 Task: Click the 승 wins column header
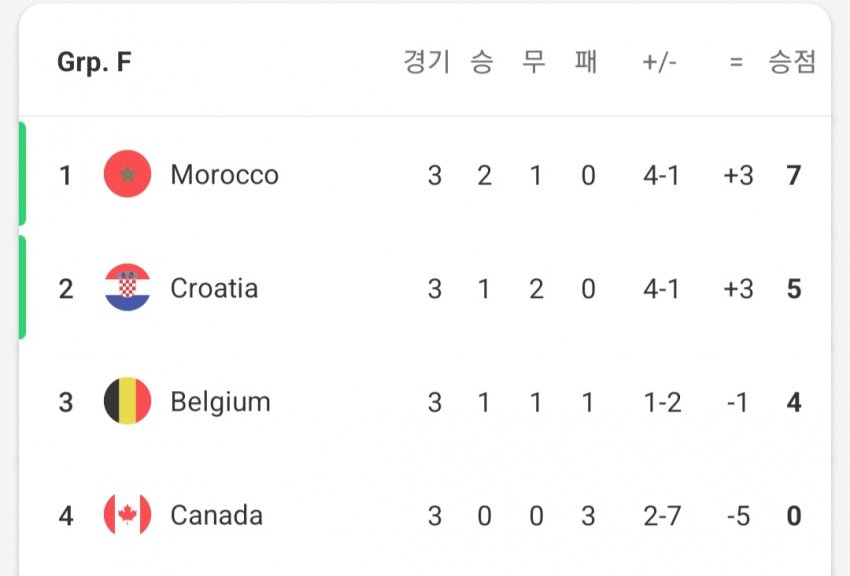(482, 61)
